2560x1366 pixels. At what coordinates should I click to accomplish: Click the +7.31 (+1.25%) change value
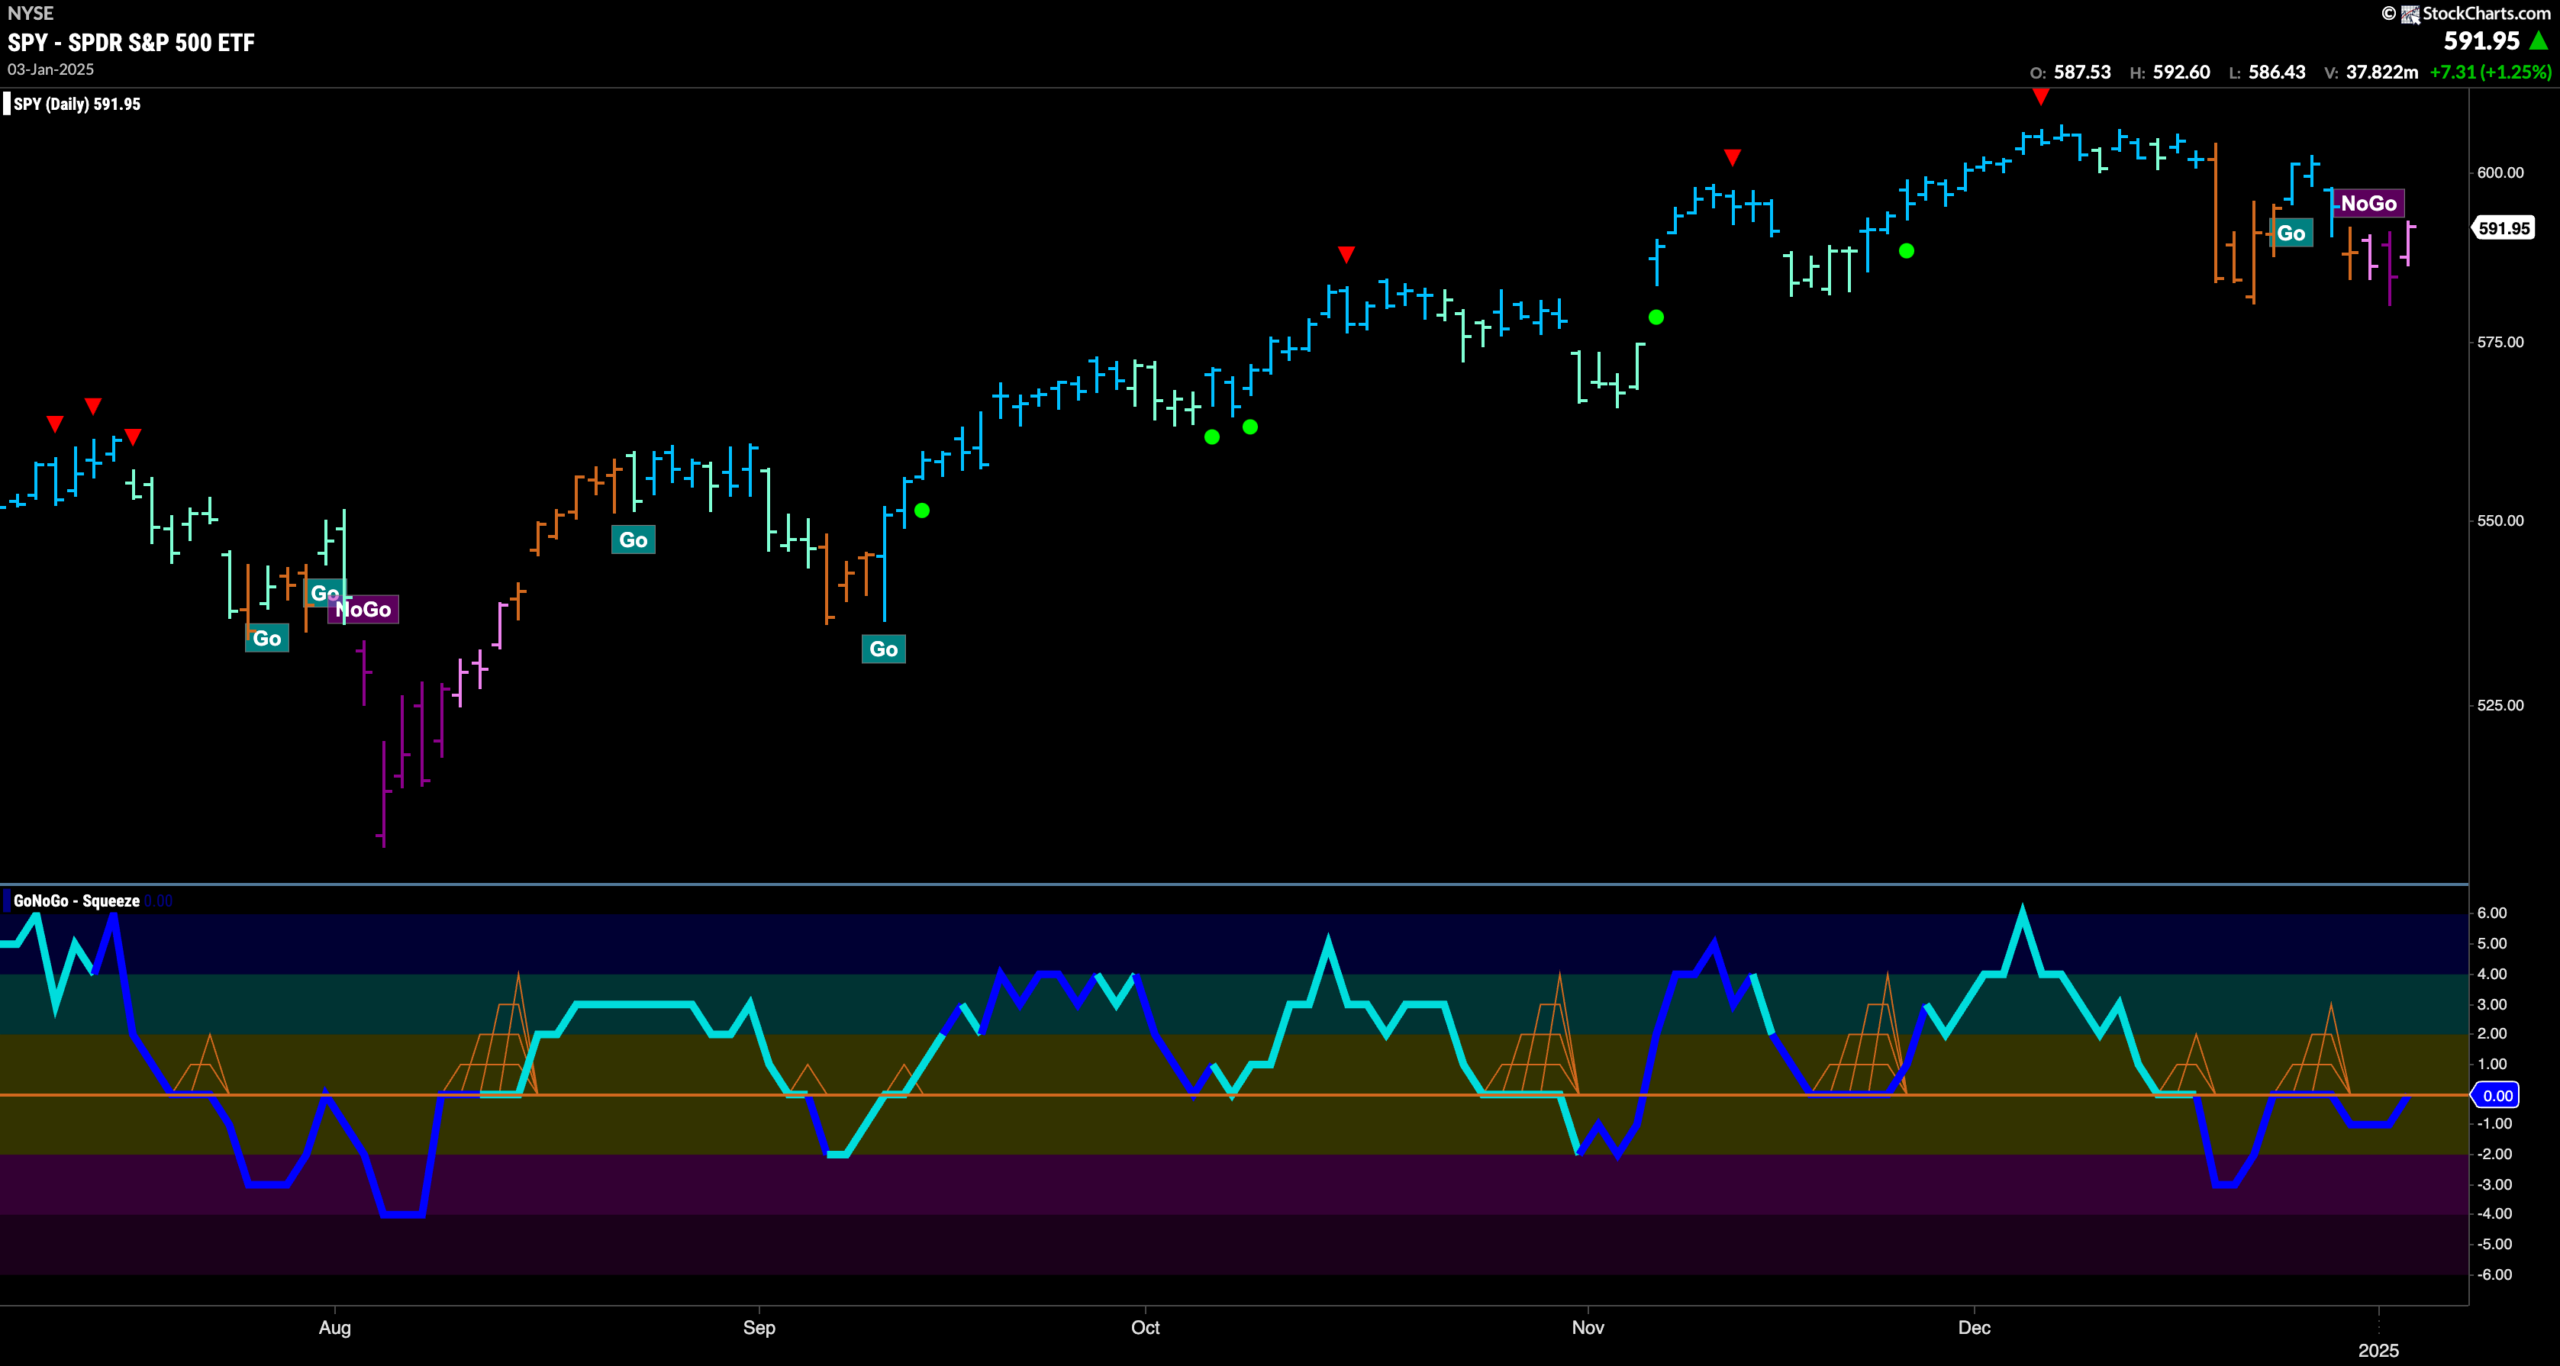[x=2490, y=72]
